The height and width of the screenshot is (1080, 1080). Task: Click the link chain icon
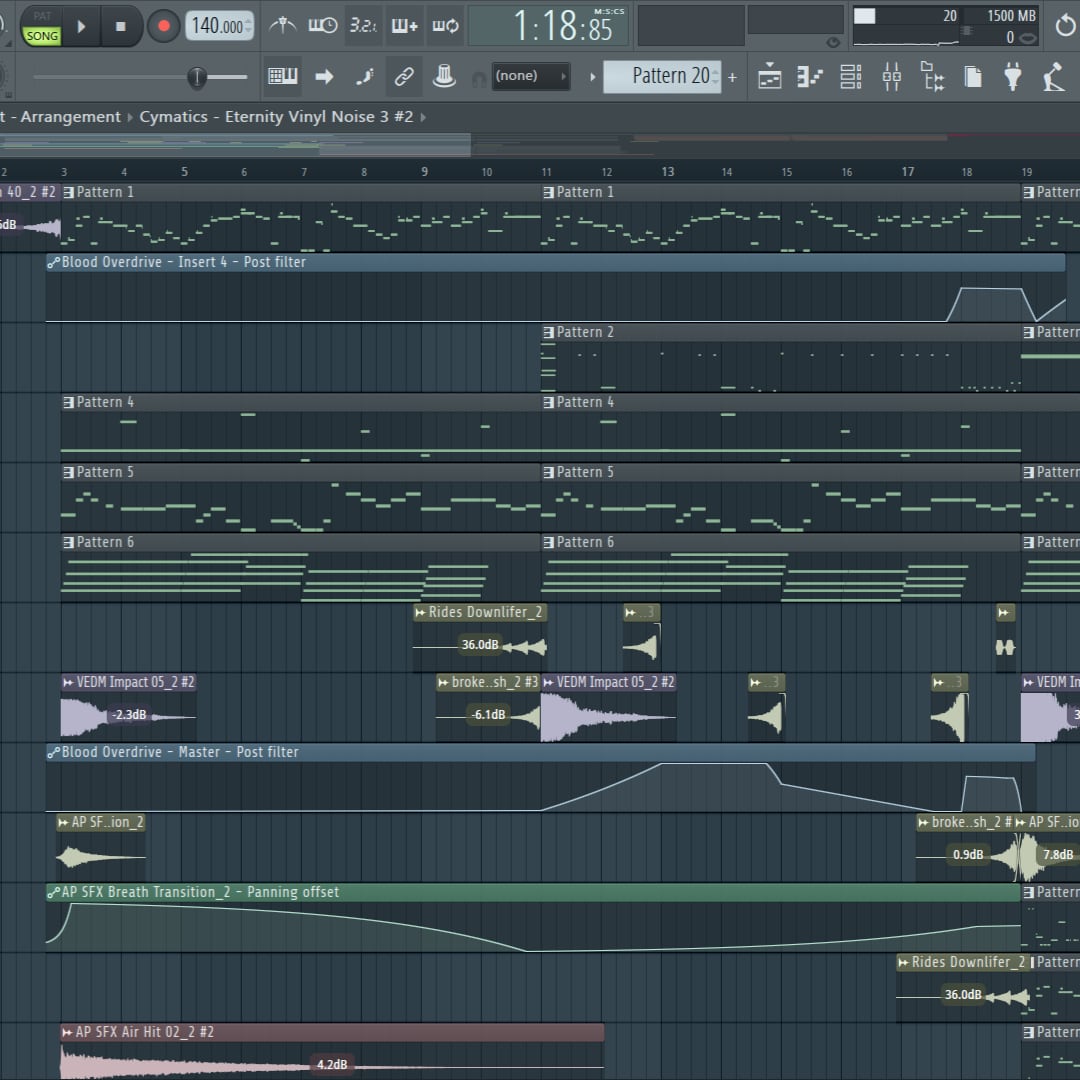click(x=404, y=76)
